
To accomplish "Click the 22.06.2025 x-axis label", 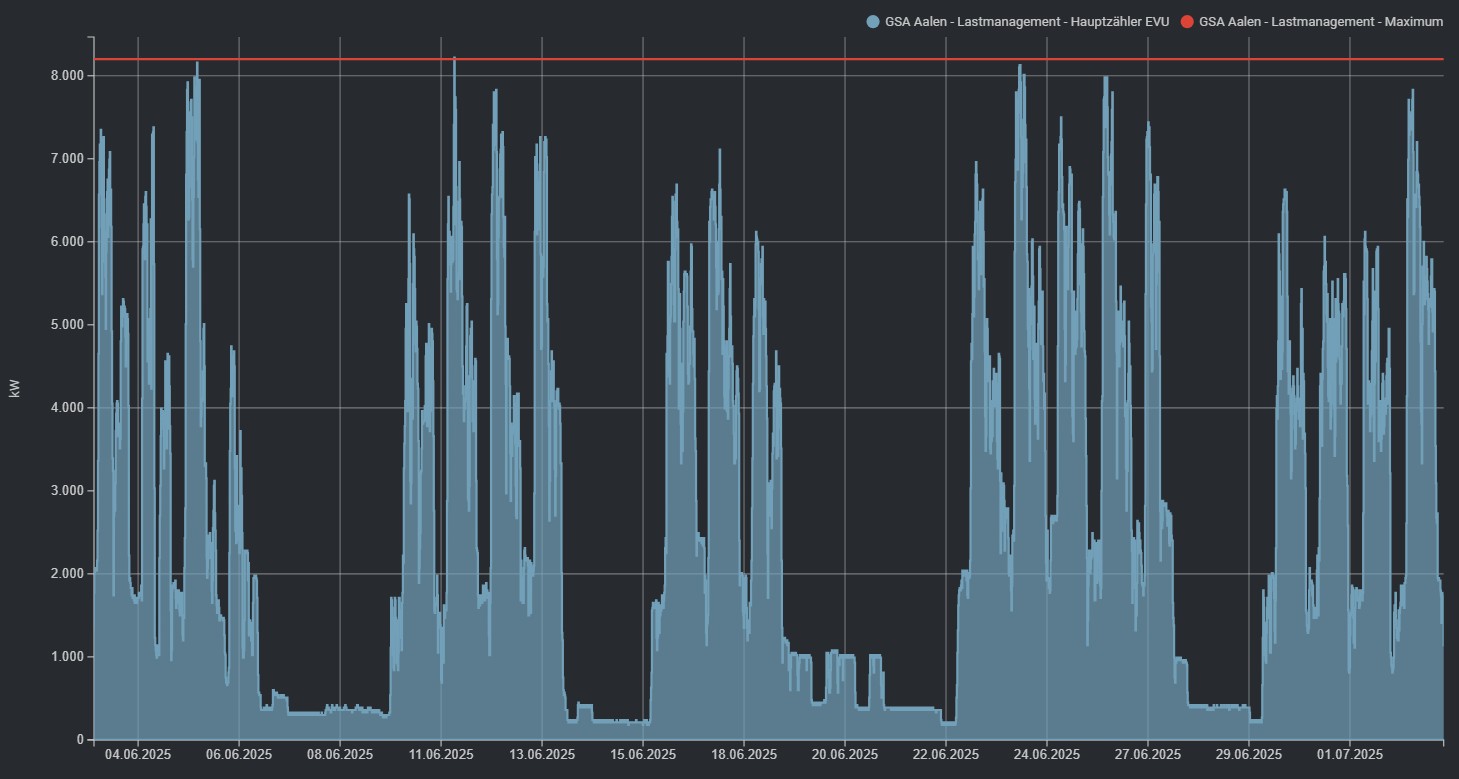I will [x=945, y=754].
